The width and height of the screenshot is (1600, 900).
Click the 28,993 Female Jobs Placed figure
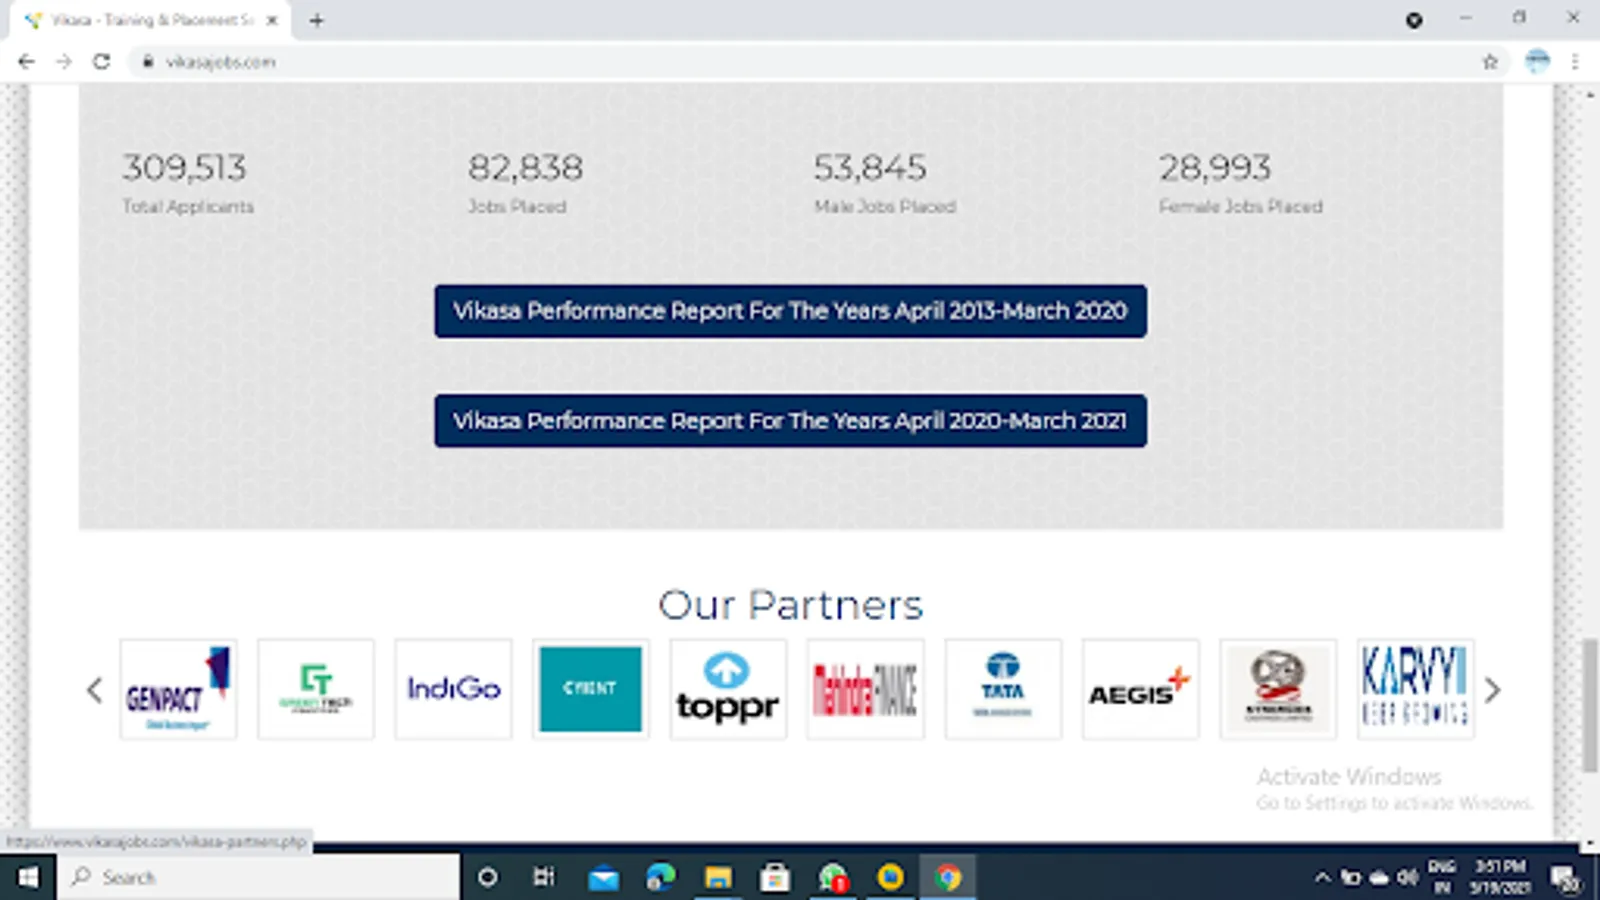[x=1215, y=168]
